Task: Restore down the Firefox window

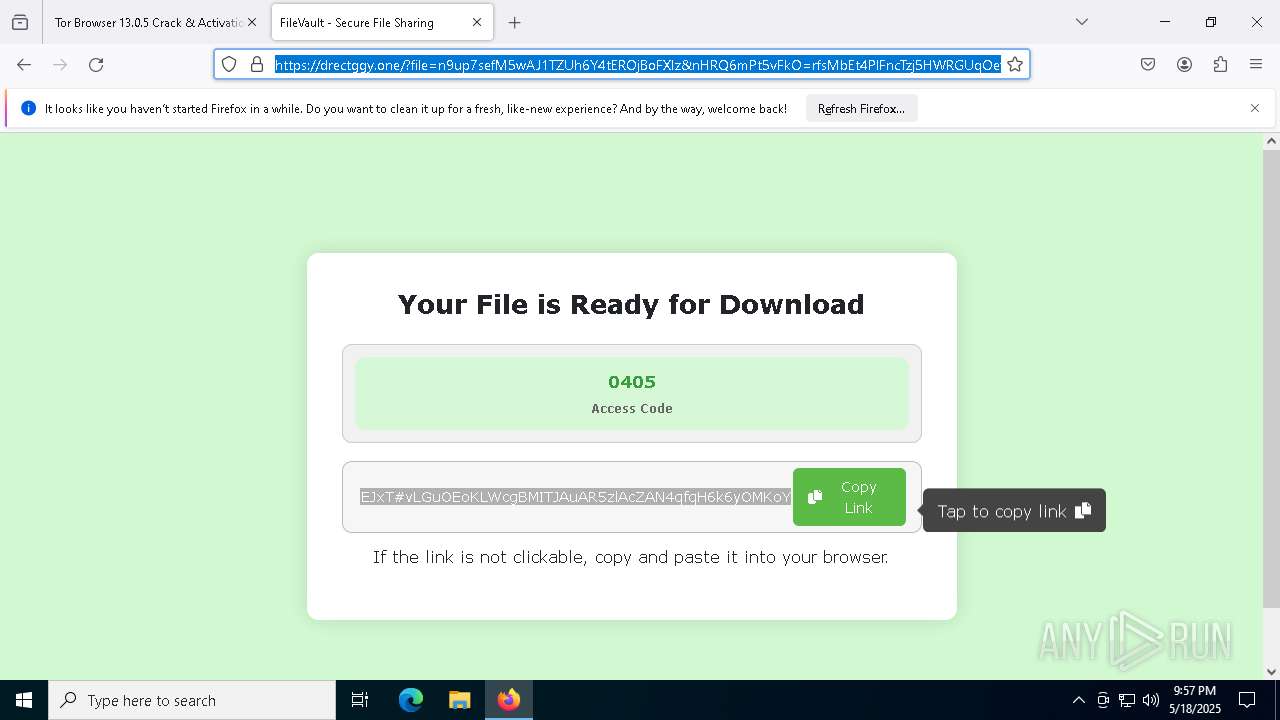Action: click(x=1211, y=22)
